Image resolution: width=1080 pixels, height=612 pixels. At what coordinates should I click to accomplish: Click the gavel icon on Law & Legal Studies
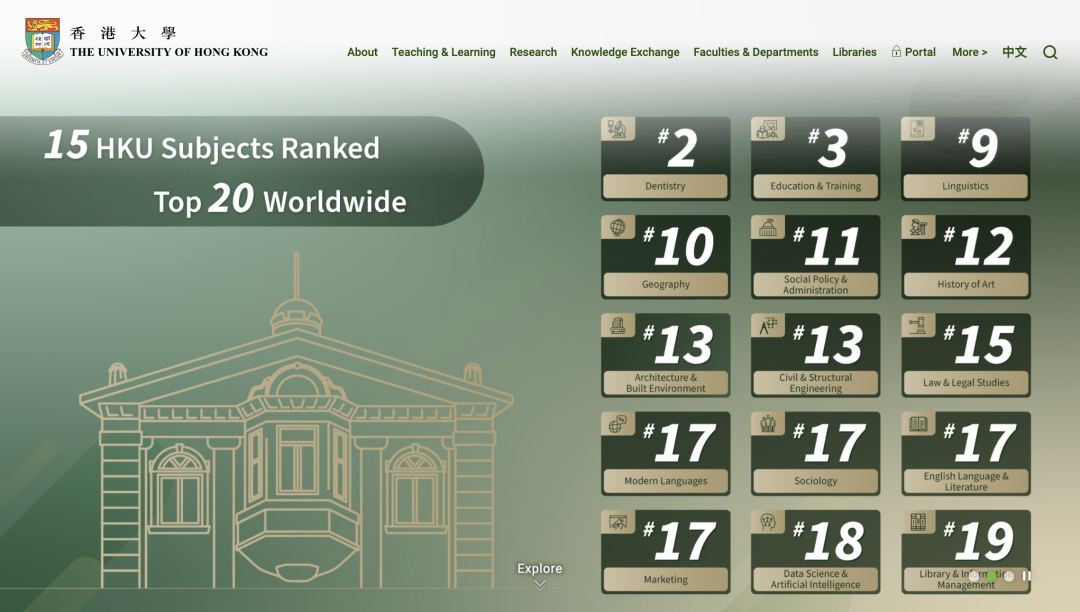(917, 326)
